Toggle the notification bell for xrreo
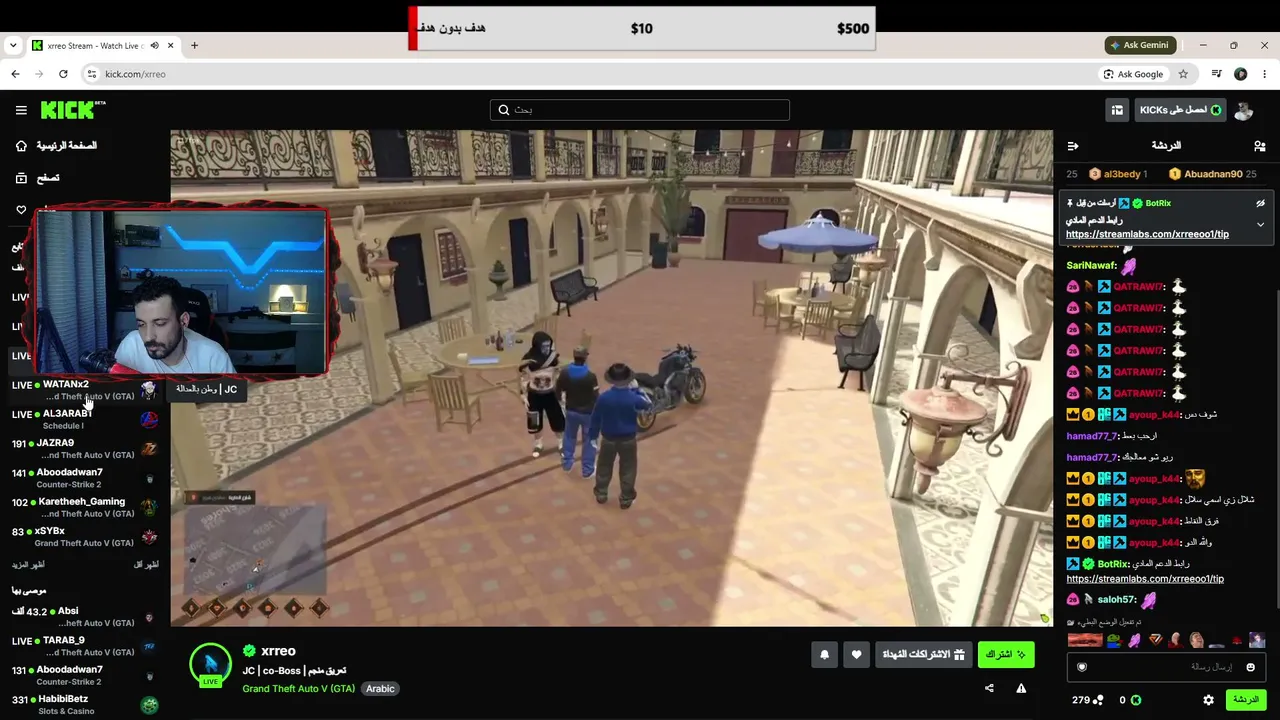 point(824,655)
